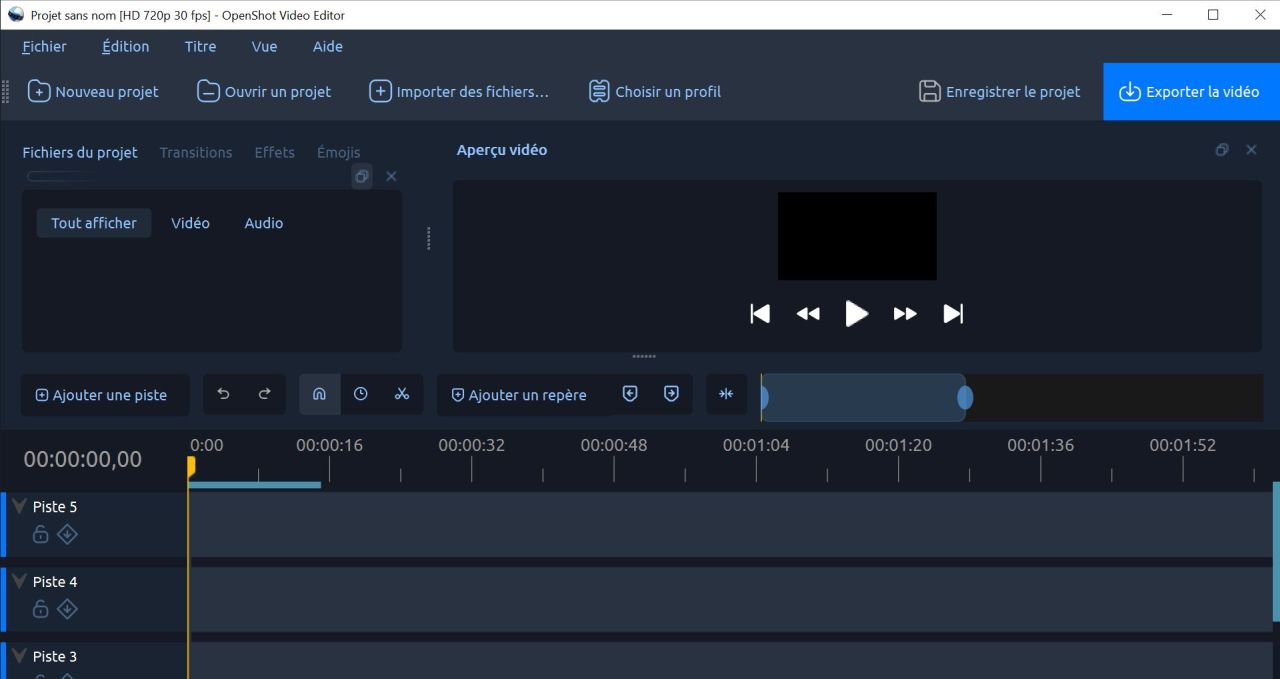Open the Importer des fichiers dialog

(x=459, y=91)
